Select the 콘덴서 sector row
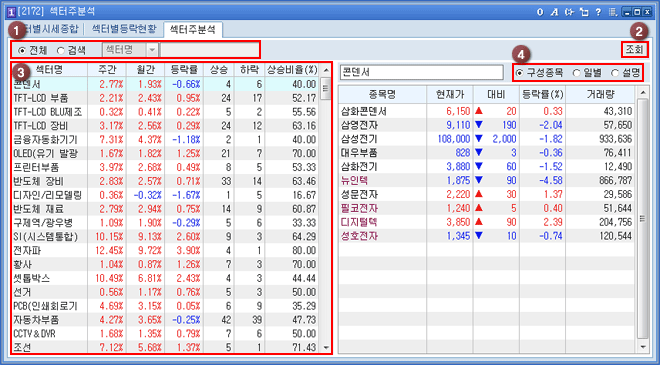660x365 pixels. 165,84
